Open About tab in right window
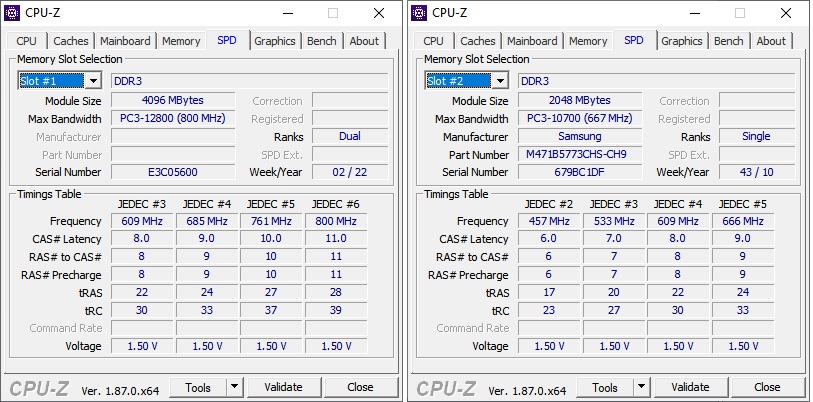 tap(771, 41)
